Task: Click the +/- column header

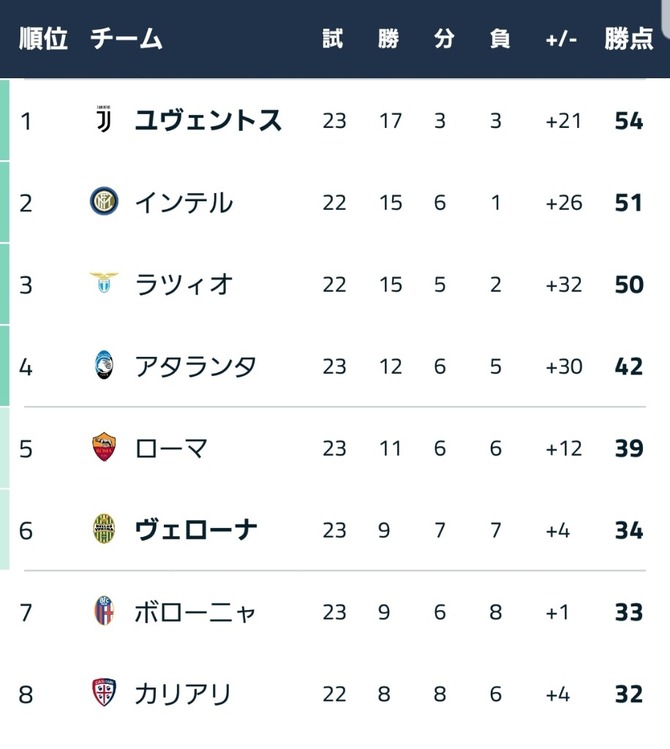Action: 561,39
